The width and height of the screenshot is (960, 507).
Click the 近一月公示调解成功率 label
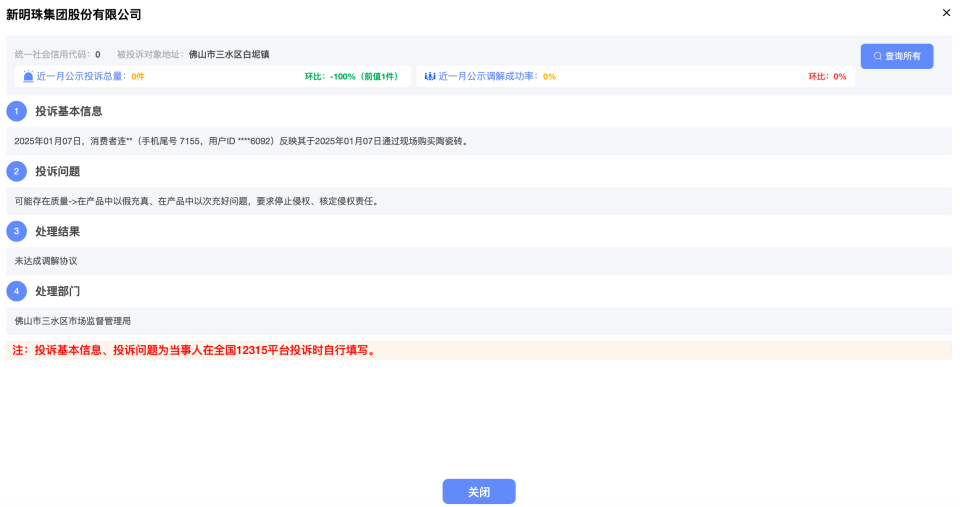pos(489,77)
